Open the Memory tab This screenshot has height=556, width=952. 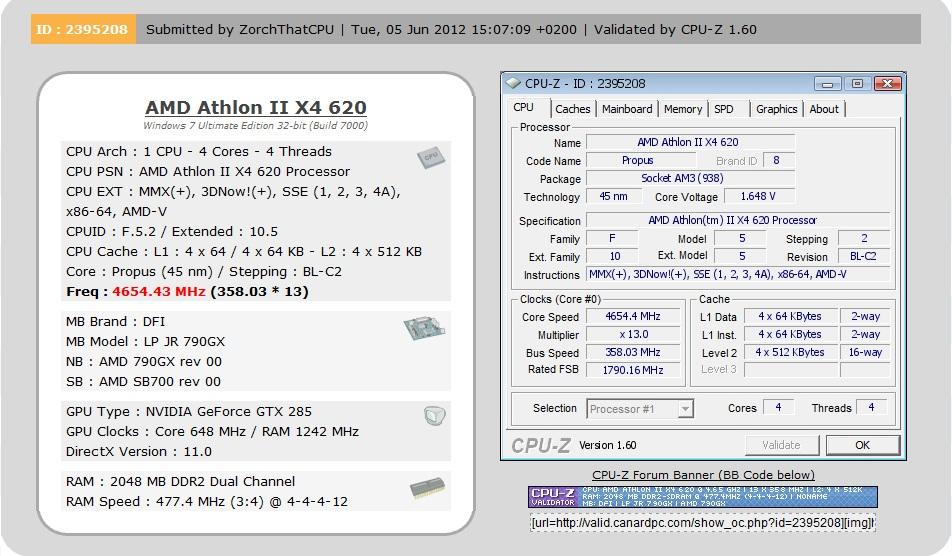pyautogui.click(x=682, y=109)
